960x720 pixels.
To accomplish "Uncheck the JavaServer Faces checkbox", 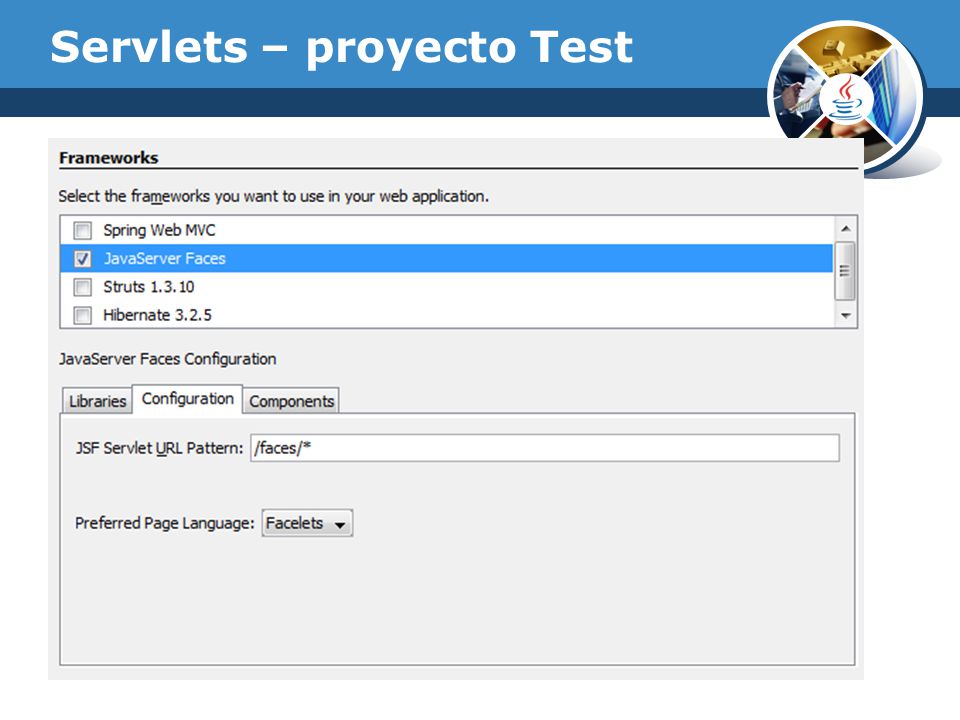I will [83, 259].
